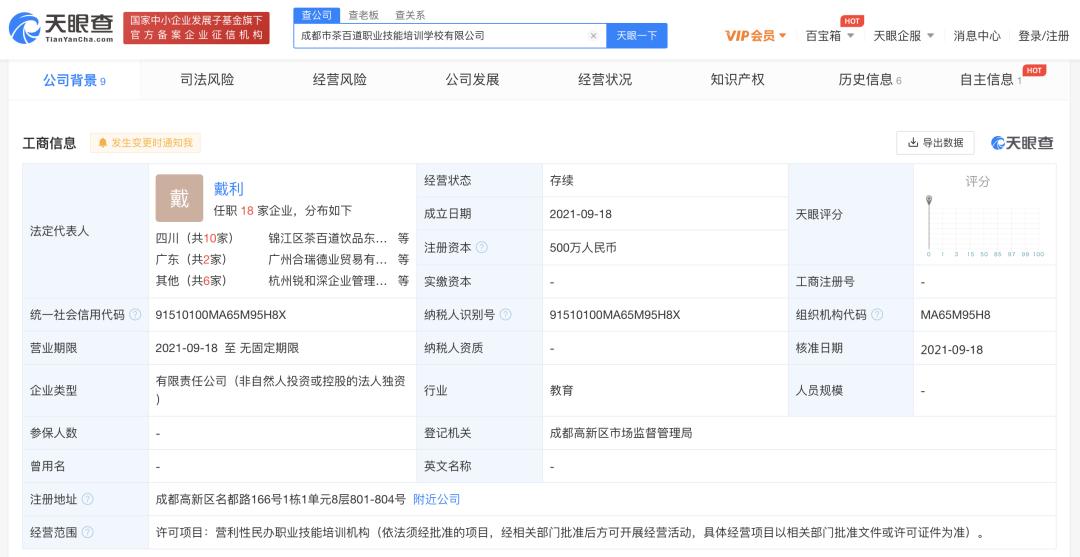This screenshot has height=557, width=1080.
Task: Click help icon next to 注册资本
Action: (482, 247)
